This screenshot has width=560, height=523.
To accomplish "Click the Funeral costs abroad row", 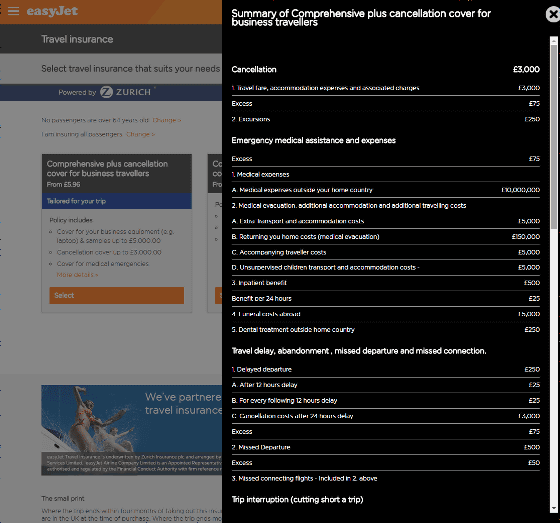I will (x=386, y=314).
